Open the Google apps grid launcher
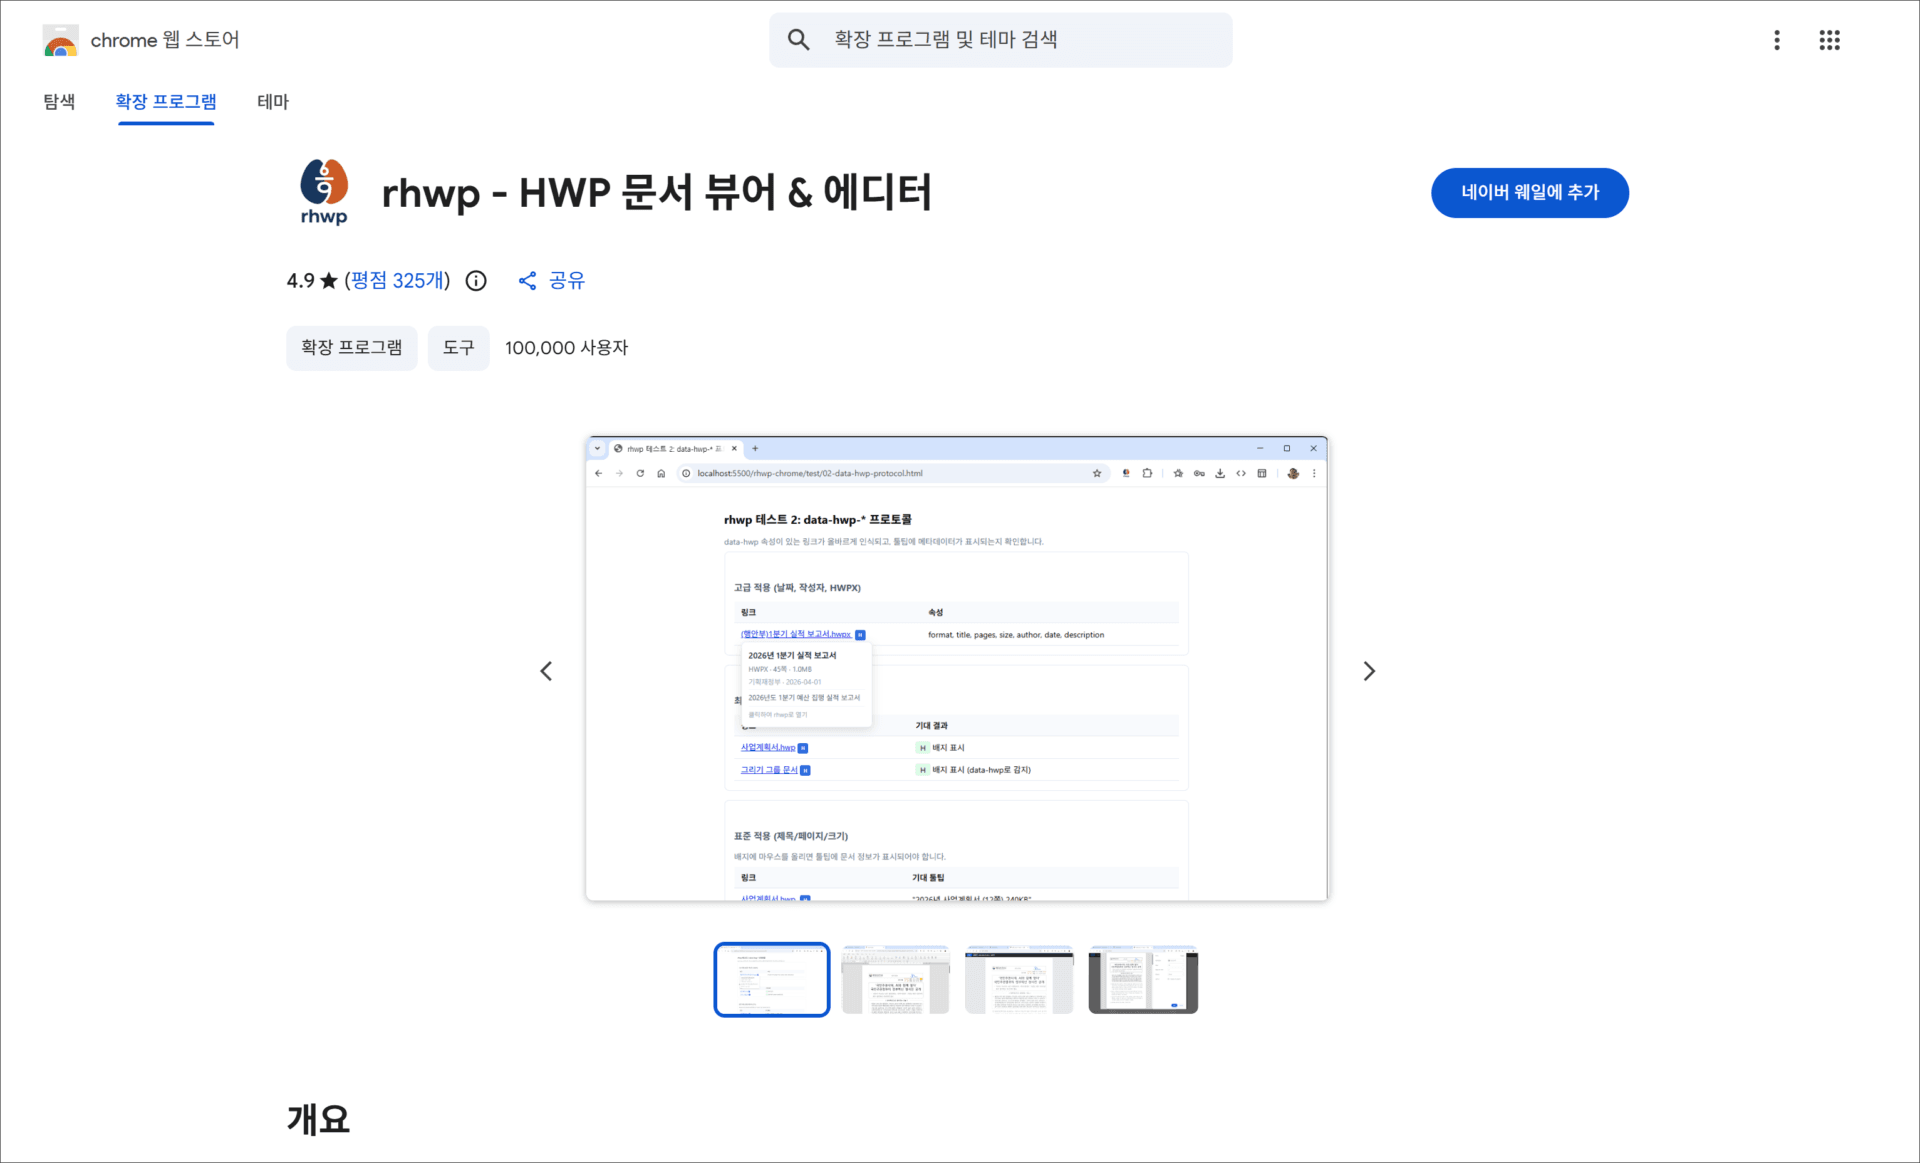This screenshot has width=1920, height=1163. point(1829,40)
